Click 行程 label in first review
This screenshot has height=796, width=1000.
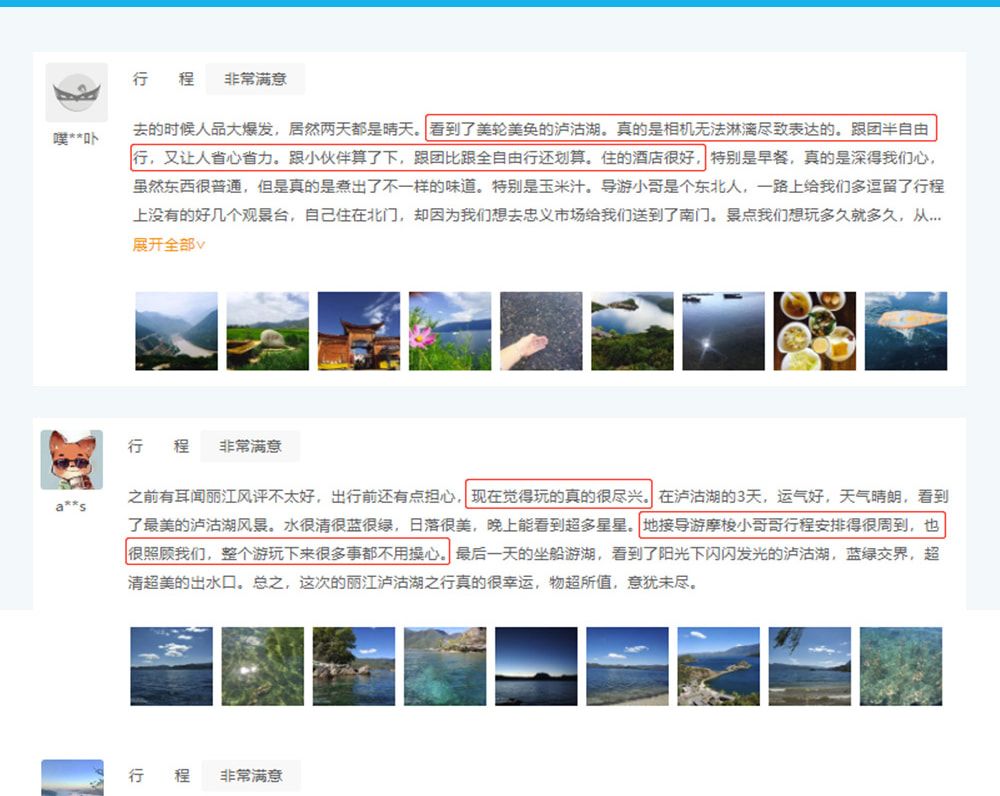[x=163, y=79]
